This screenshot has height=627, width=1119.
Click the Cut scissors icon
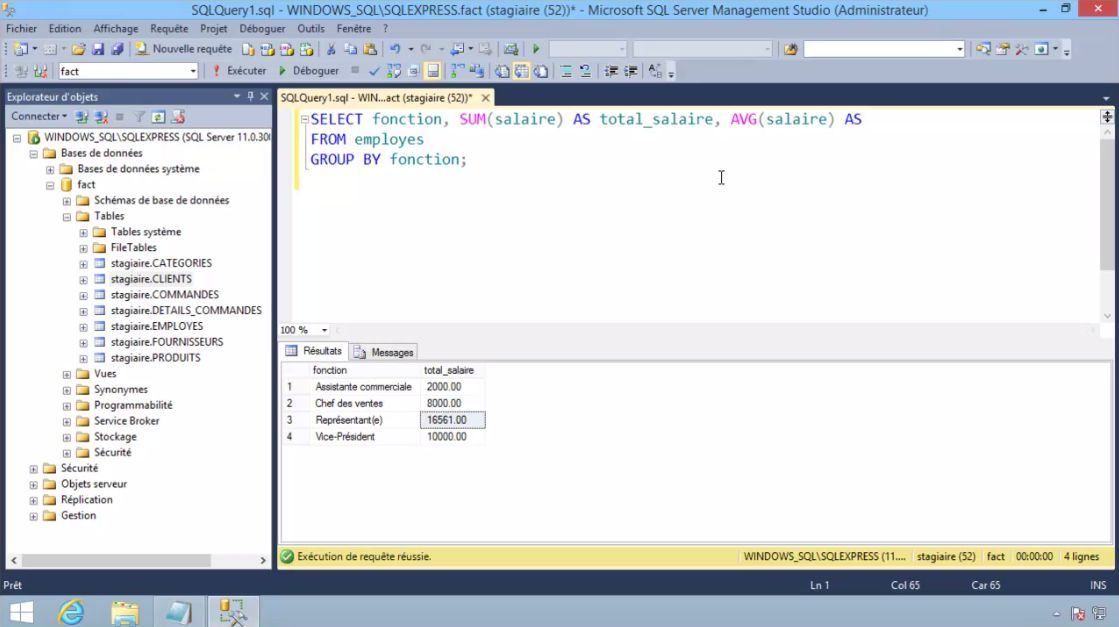click(330, 49)
